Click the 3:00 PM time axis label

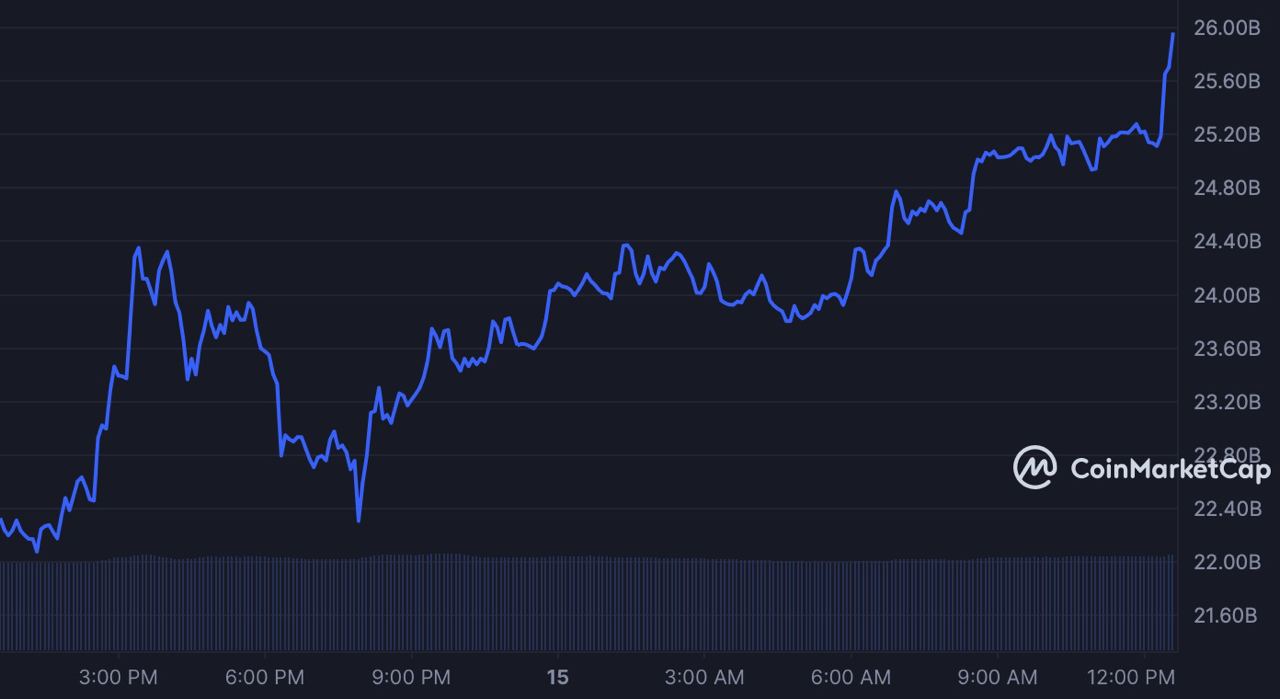(x=116, y=678)
